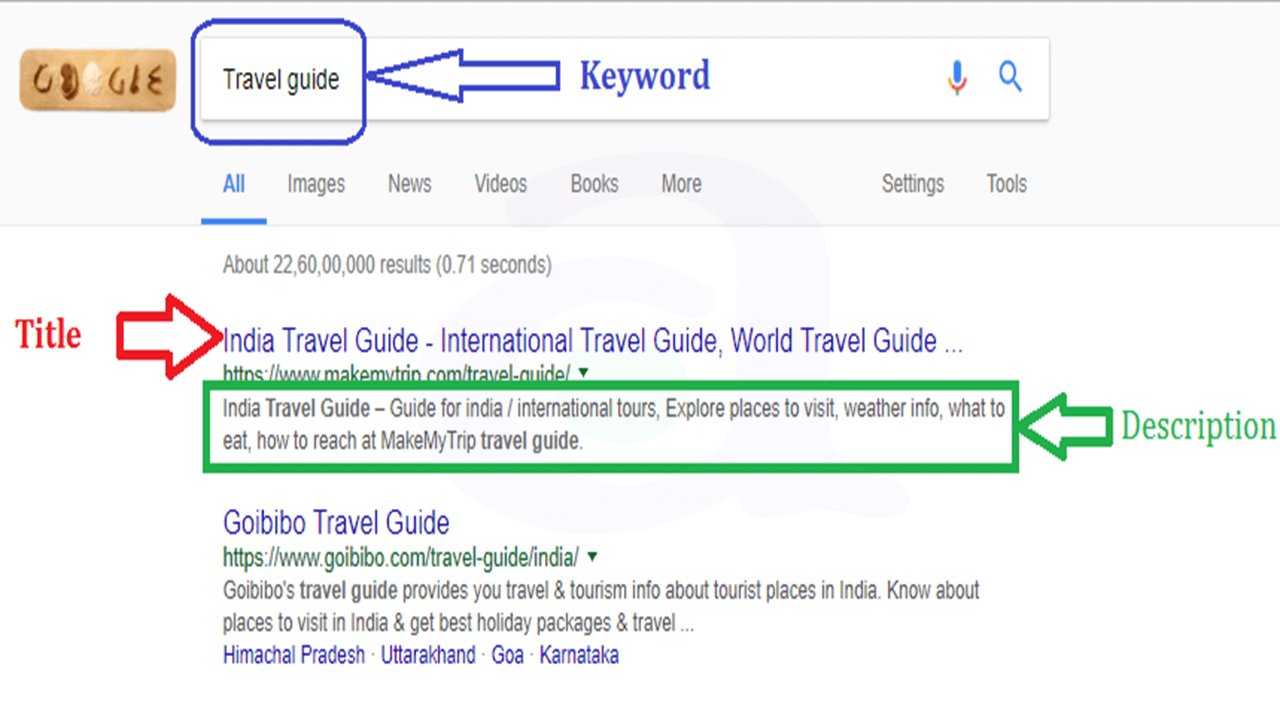Select the Images search category
Image resolution: width=1280 pixels, height=720 pixels.
point(315,184)
